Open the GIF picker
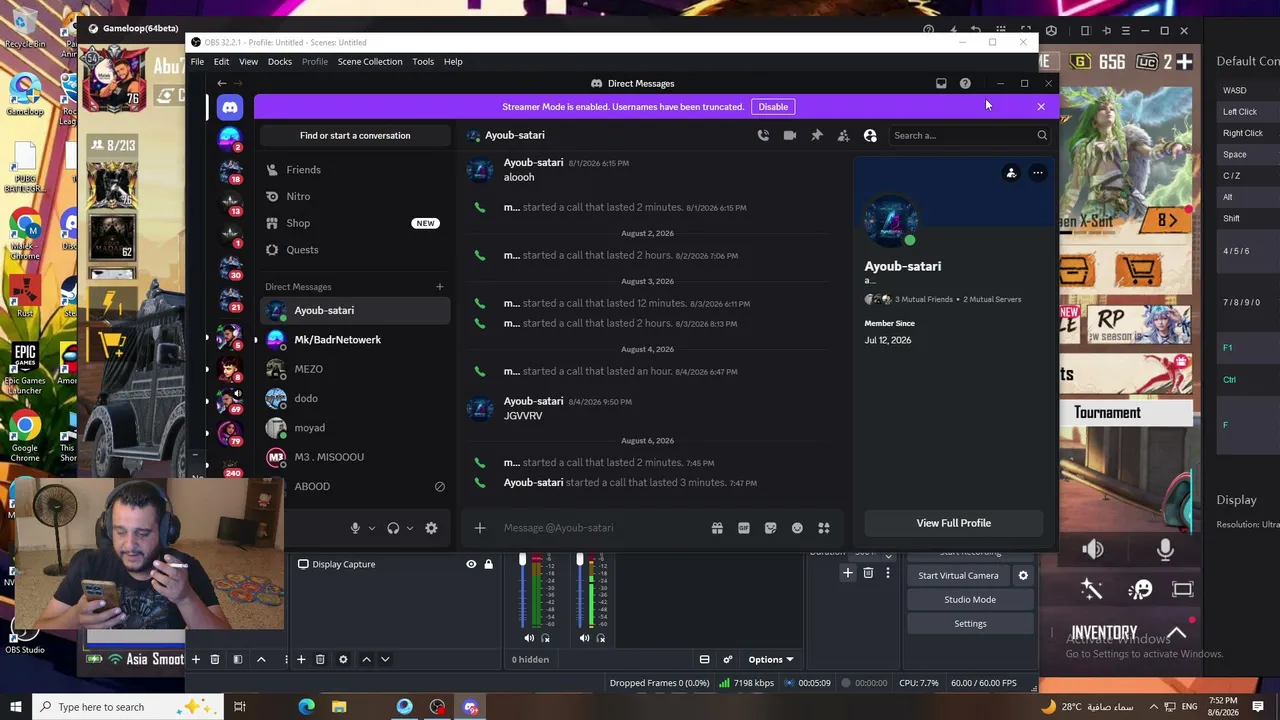Image resolution: width=1280 pixels, height=720 pixels. 744,528
